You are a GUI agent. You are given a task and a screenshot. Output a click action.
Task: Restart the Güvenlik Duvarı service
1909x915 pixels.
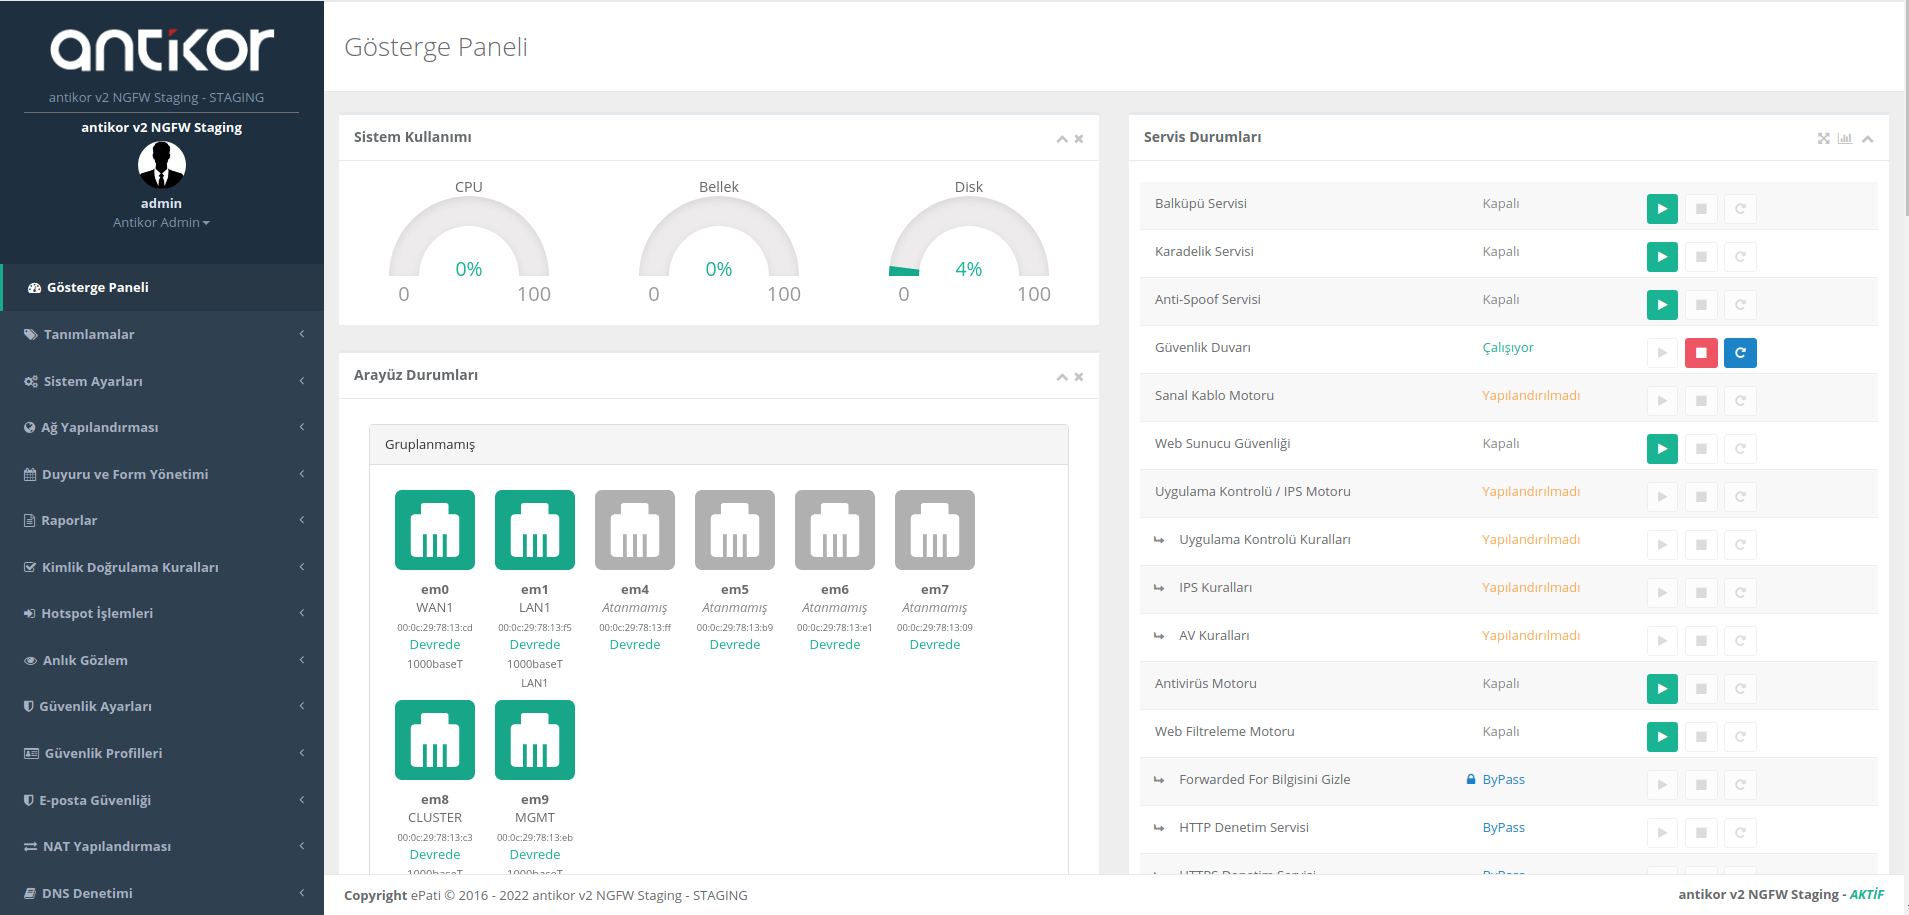tap(1740, 353)
